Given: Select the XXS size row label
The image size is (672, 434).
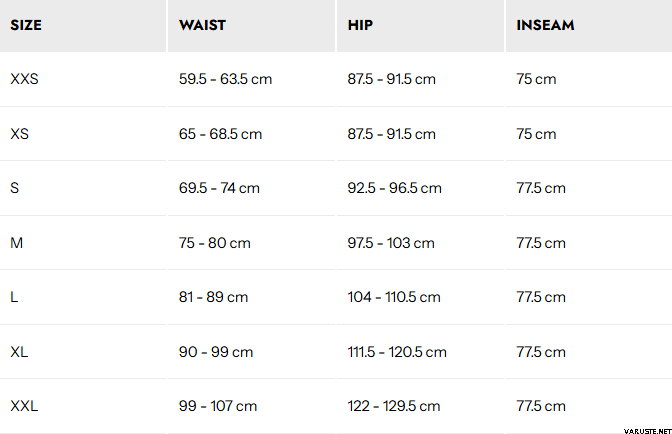Looking at the screenshot, I should (x=24, y=79).
